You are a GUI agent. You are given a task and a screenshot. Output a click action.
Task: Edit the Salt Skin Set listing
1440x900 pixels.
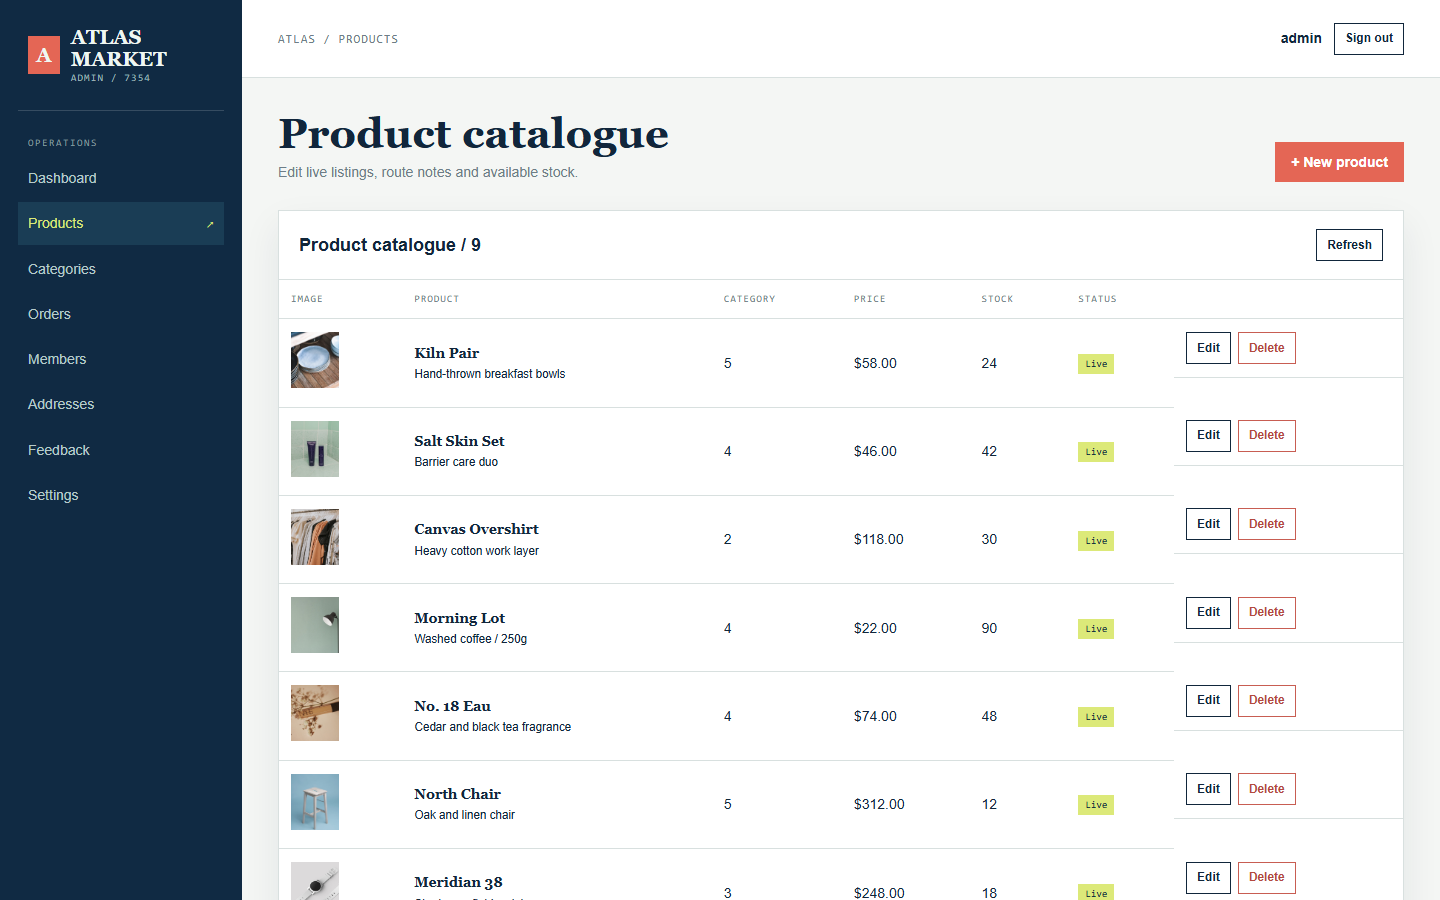point(1208,435)
